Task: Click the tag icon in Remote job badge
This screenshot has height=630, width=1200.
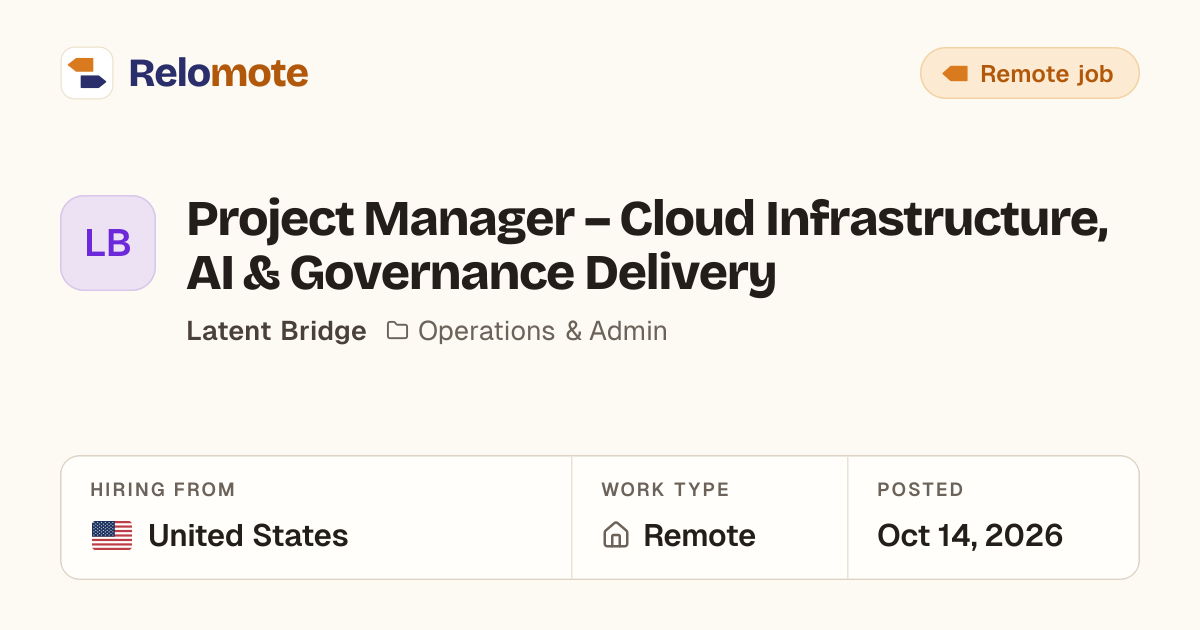Action: pos(955,73)
